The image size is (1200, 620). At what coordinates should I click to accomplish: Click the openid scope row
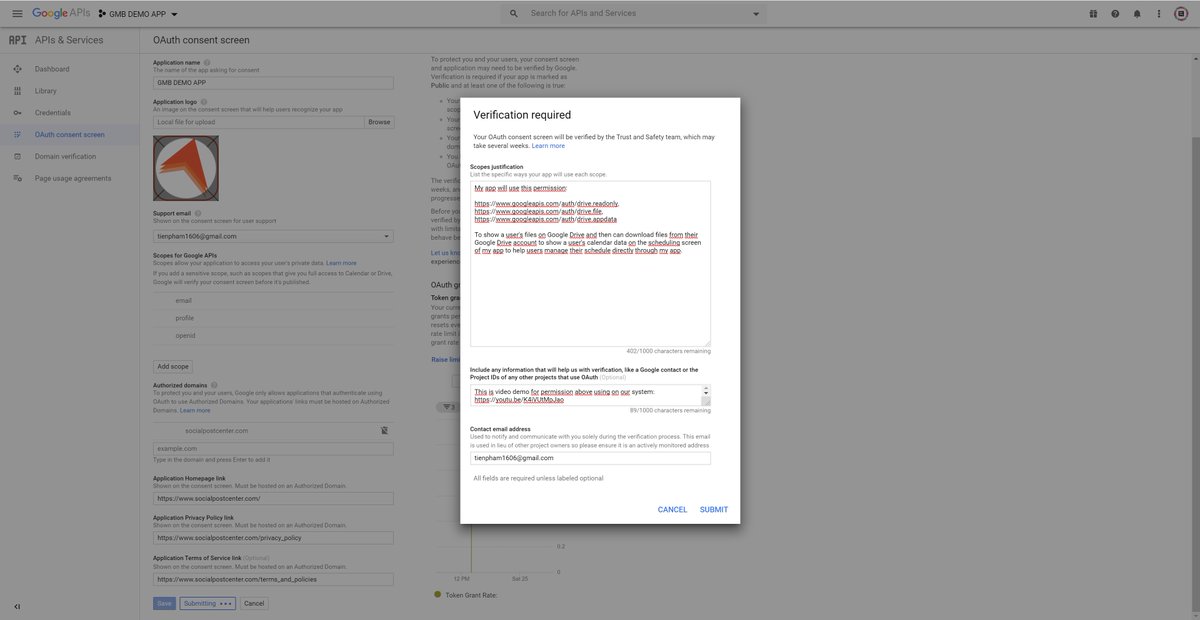coord(273,336)
